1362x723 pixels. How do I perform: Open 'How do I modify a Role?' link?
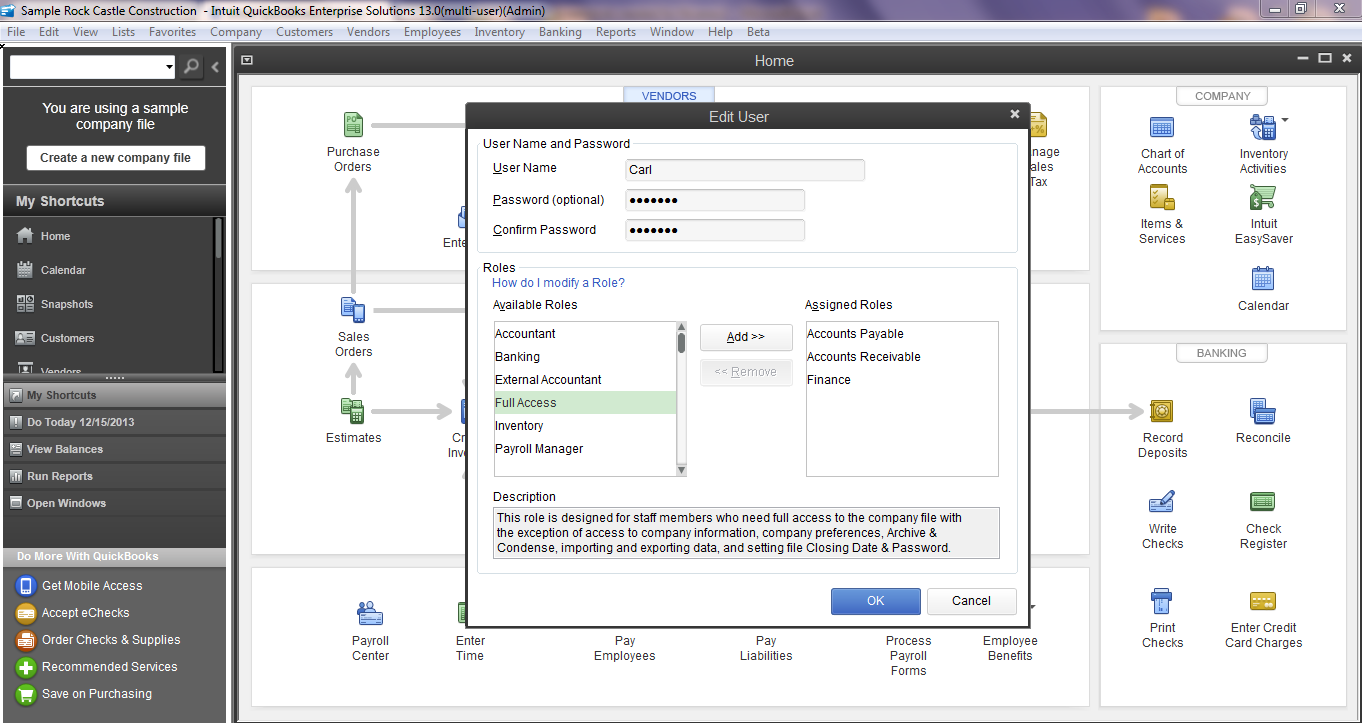558,283
